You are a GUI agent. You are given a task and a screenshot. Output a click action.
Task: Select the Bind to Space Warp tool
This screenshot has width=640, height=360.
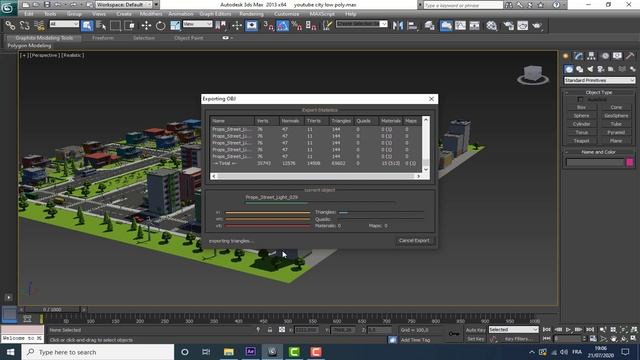39,26
